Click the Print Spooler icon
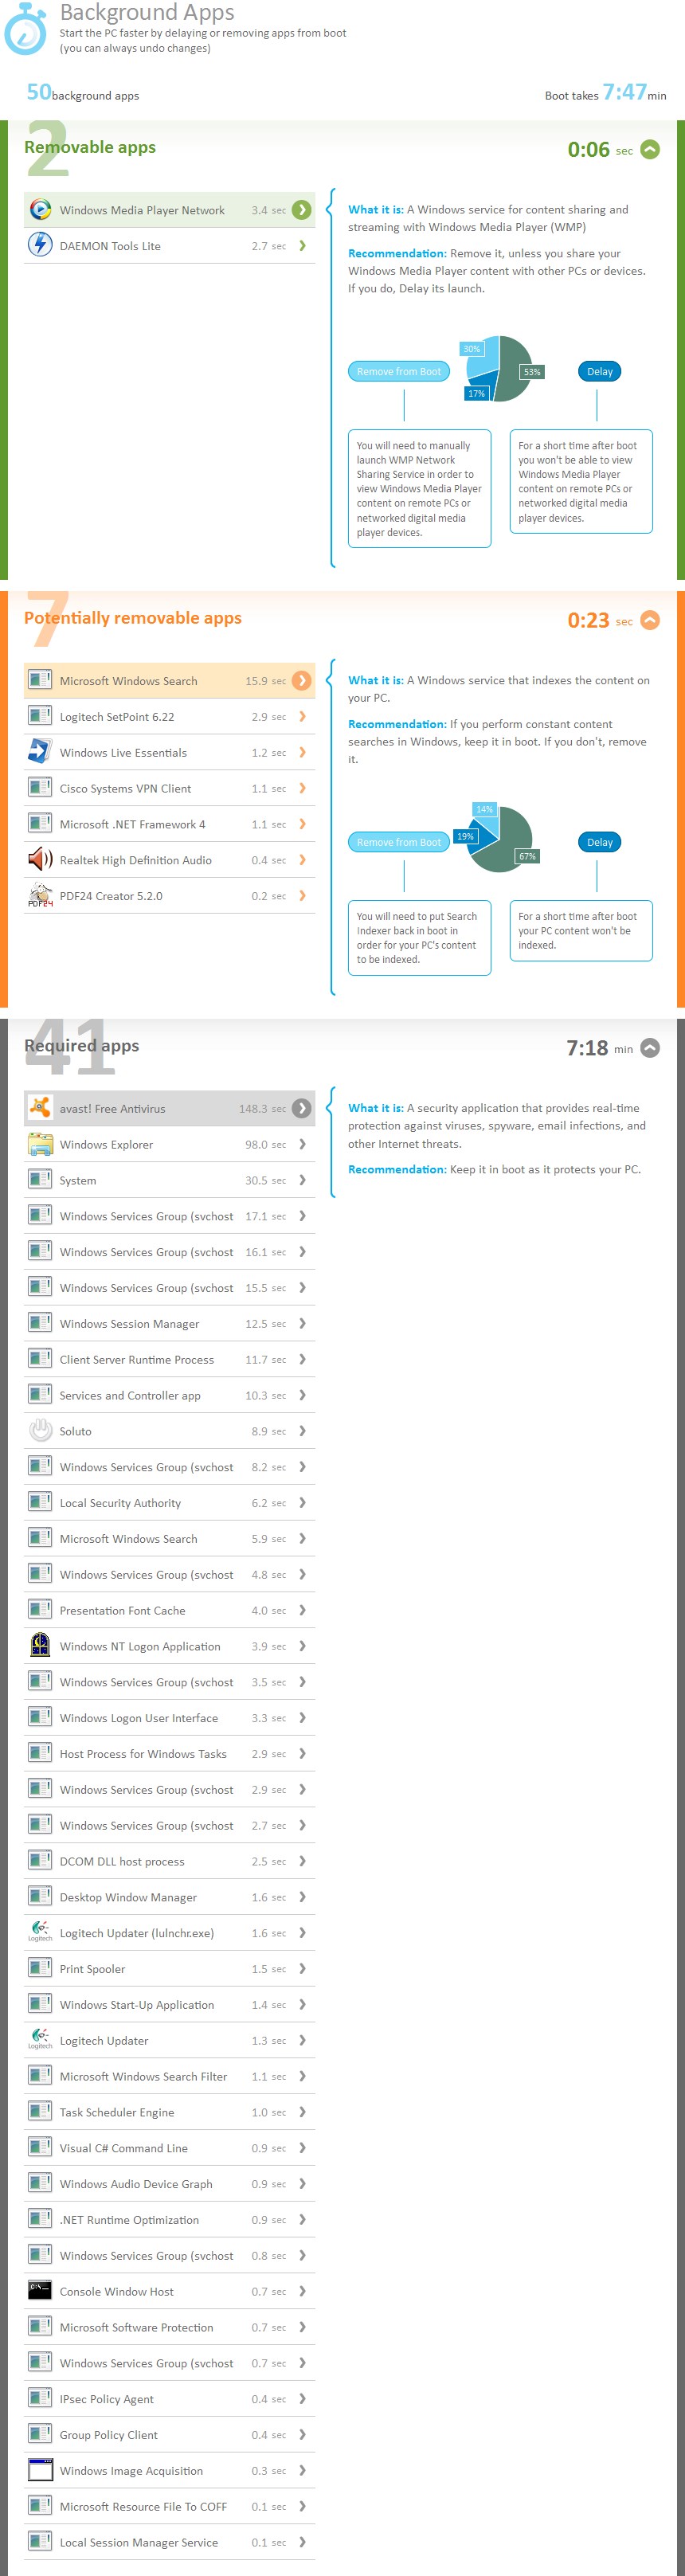The width and height of the screenshot is (685, 2576). click(40, 1968)
